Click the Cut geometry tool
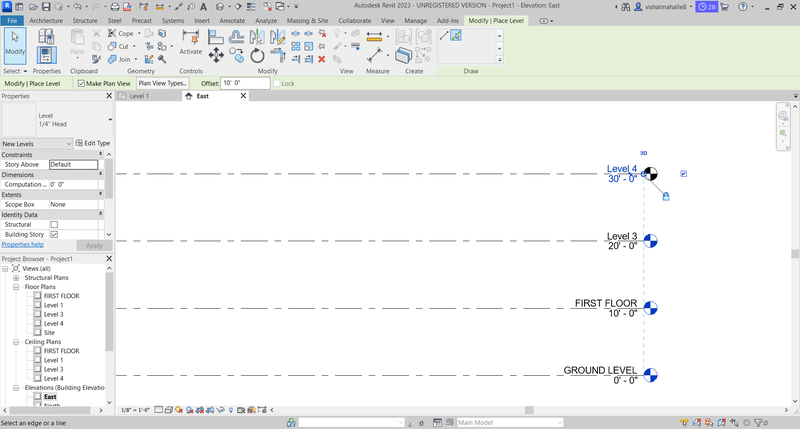The image size is (800, 429). pyautogui.click(x=118, y=46)
